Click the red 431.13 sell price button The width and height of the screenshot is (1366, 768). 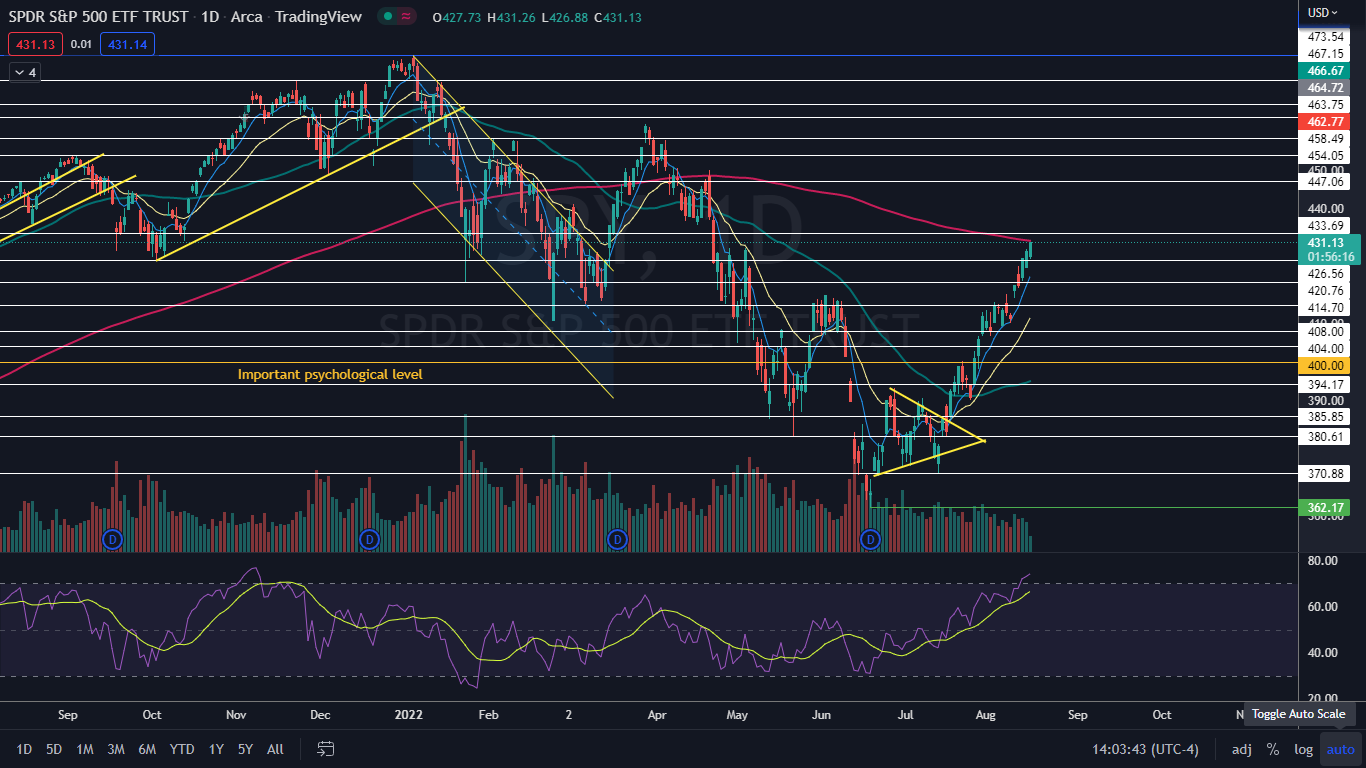coord(36,44)
